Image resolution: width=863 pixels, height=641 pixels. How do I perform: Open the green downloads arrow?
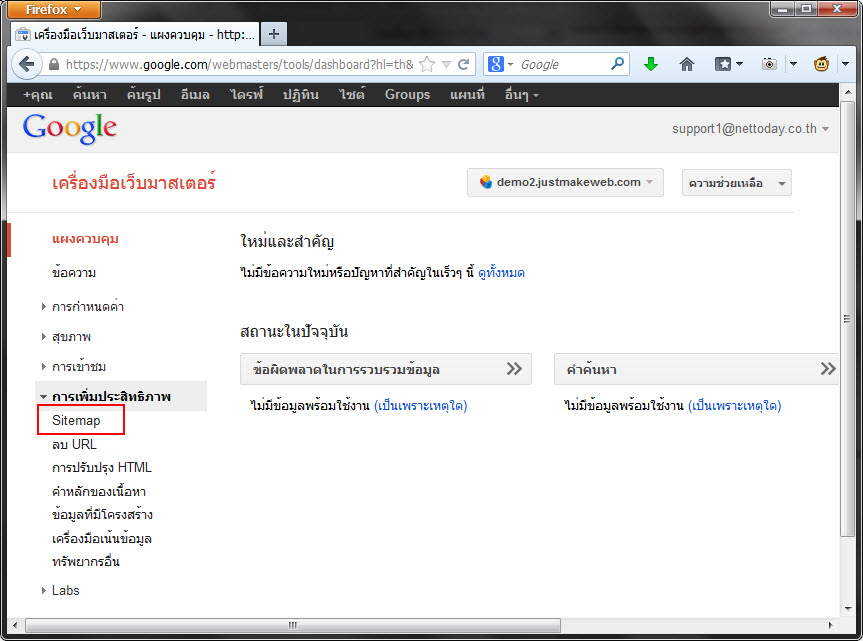tap(651, 64)
